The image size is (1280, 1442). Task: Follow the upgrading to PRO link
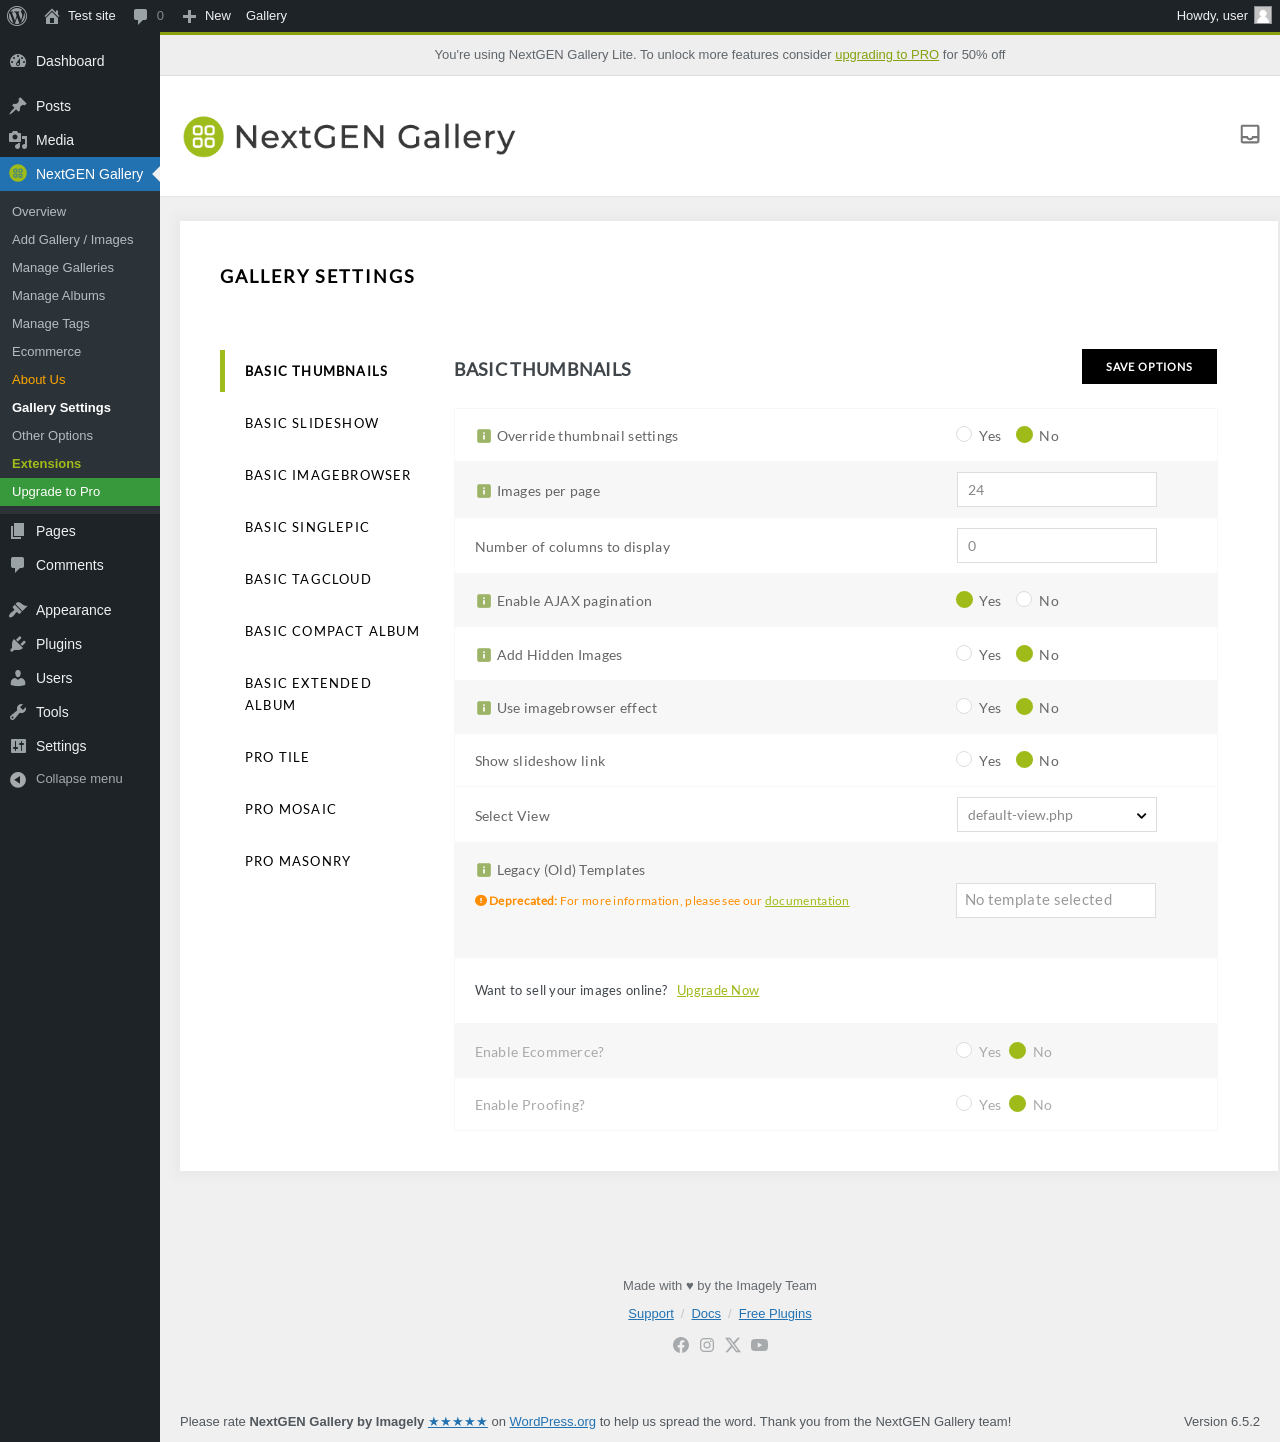pos(886,55)
